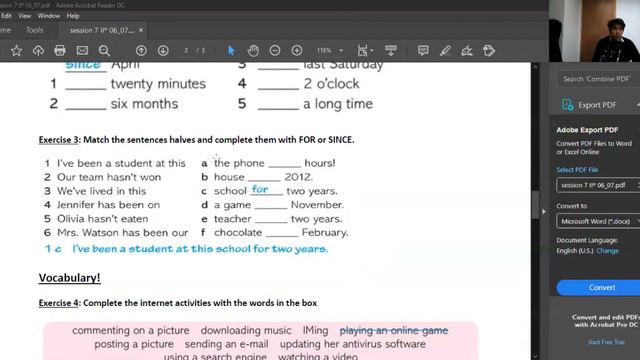Open the sign document tool

click(x=467, y=51)
